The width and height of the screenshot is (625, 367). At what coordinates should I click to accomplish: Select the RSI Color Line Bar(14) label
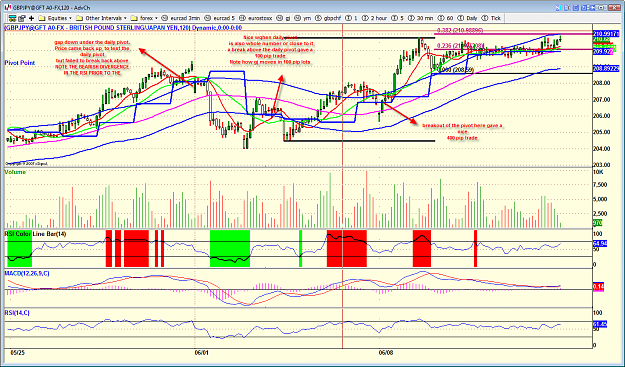35,234
